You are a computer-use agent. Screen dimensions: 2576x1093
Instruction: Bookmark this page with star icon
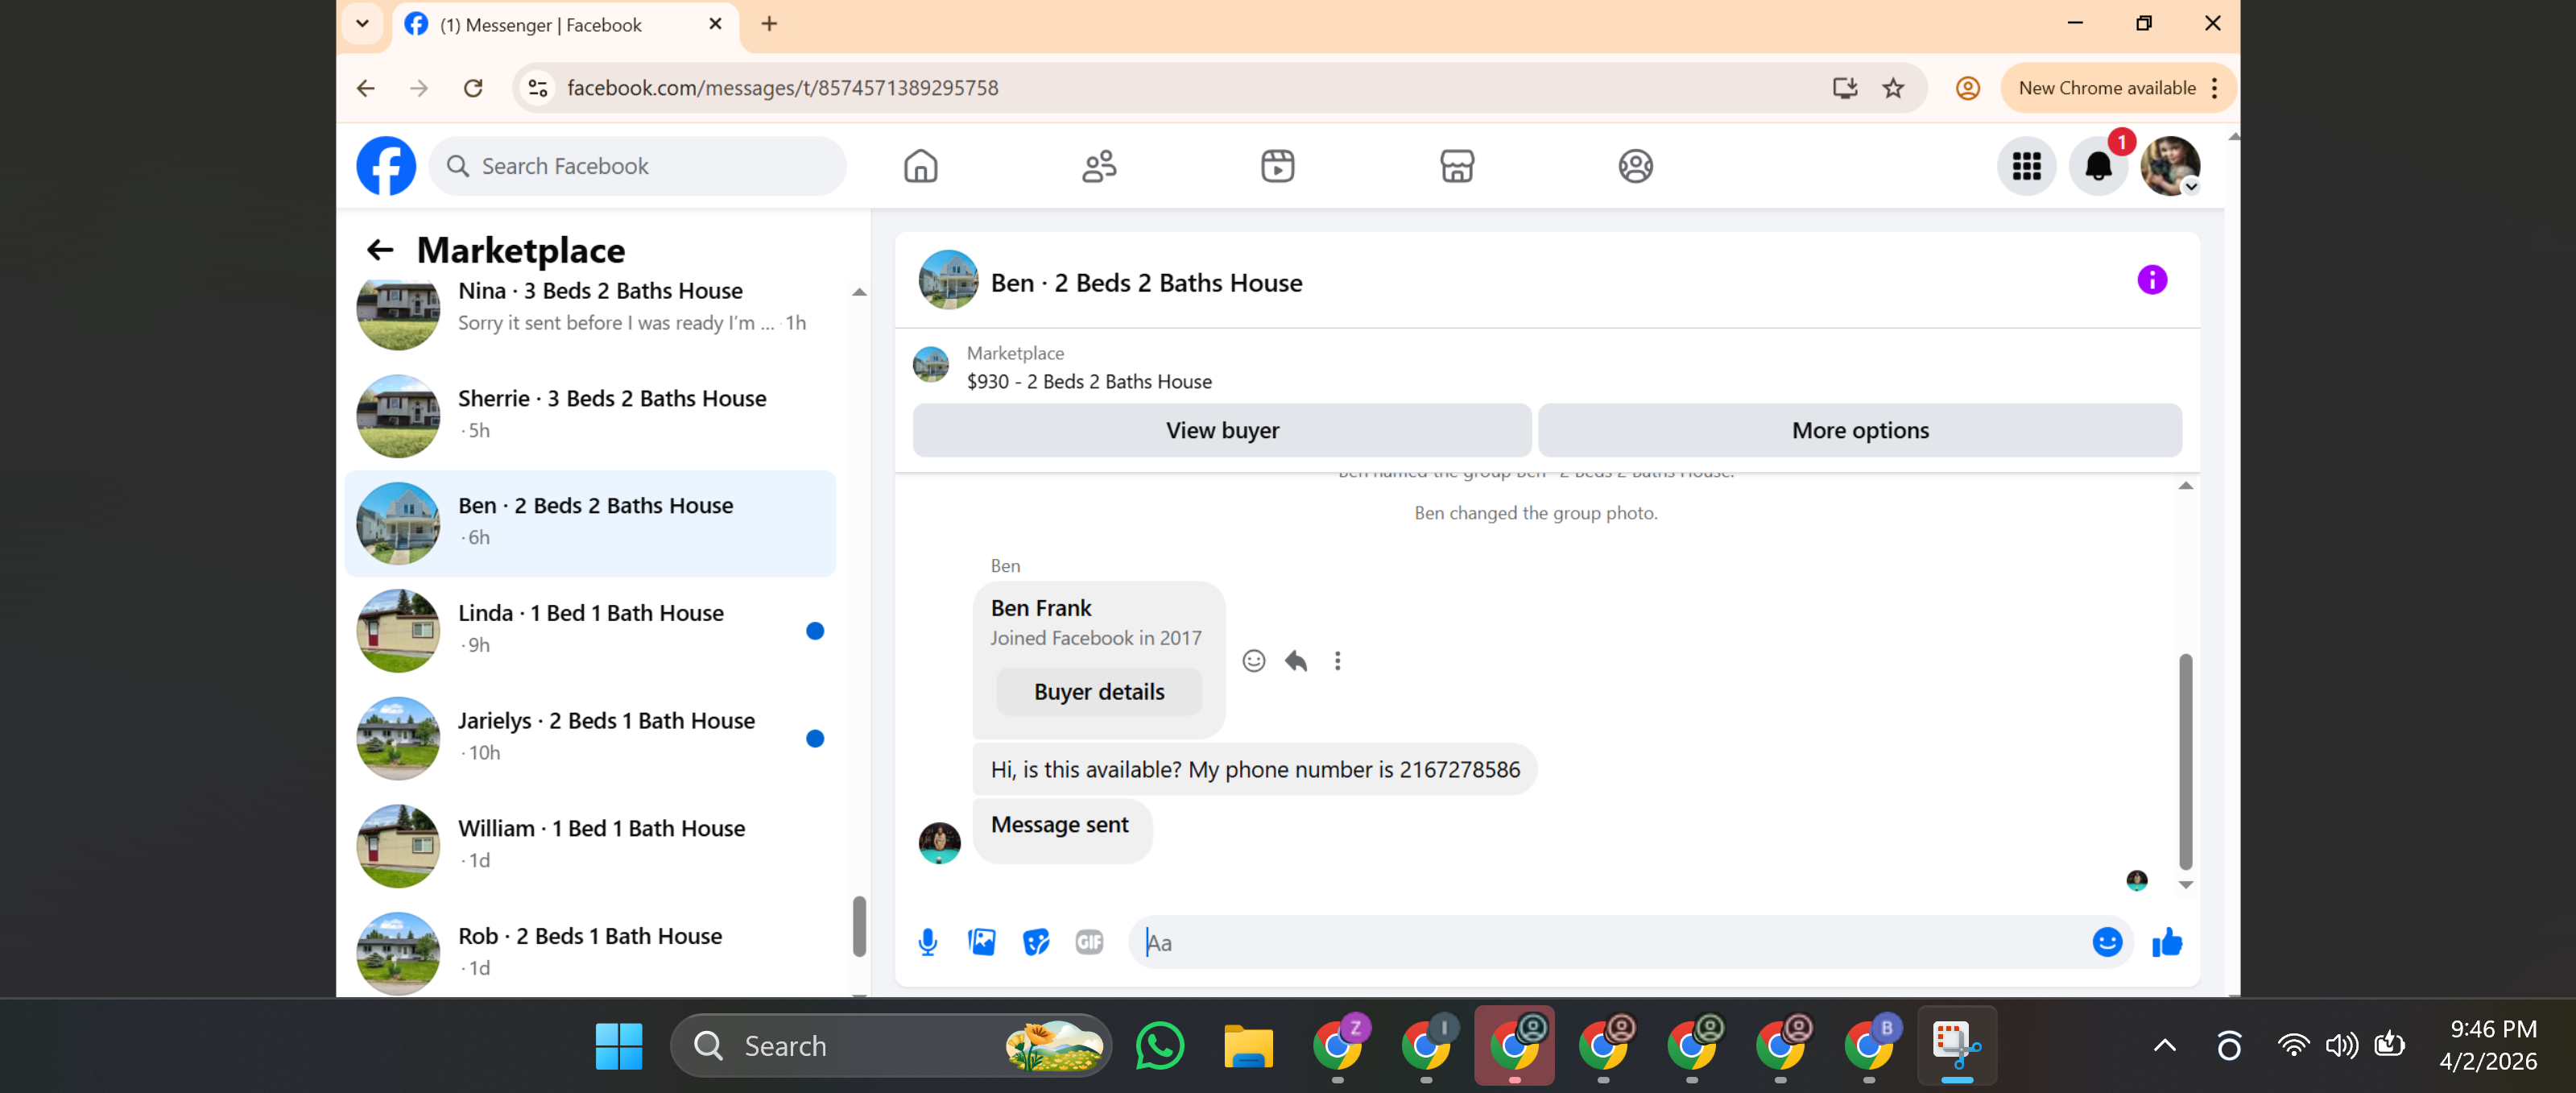(1893, 88)
